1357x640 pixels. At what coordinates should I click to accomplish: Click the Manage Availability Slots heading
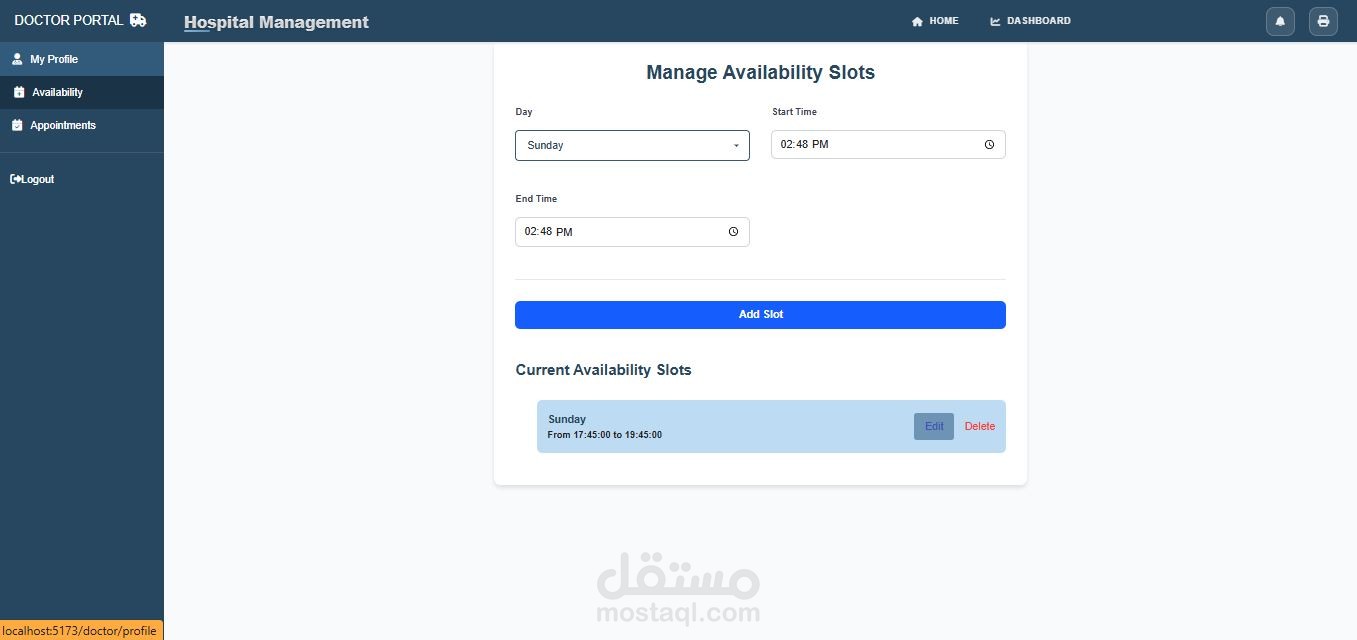[760, 72]
